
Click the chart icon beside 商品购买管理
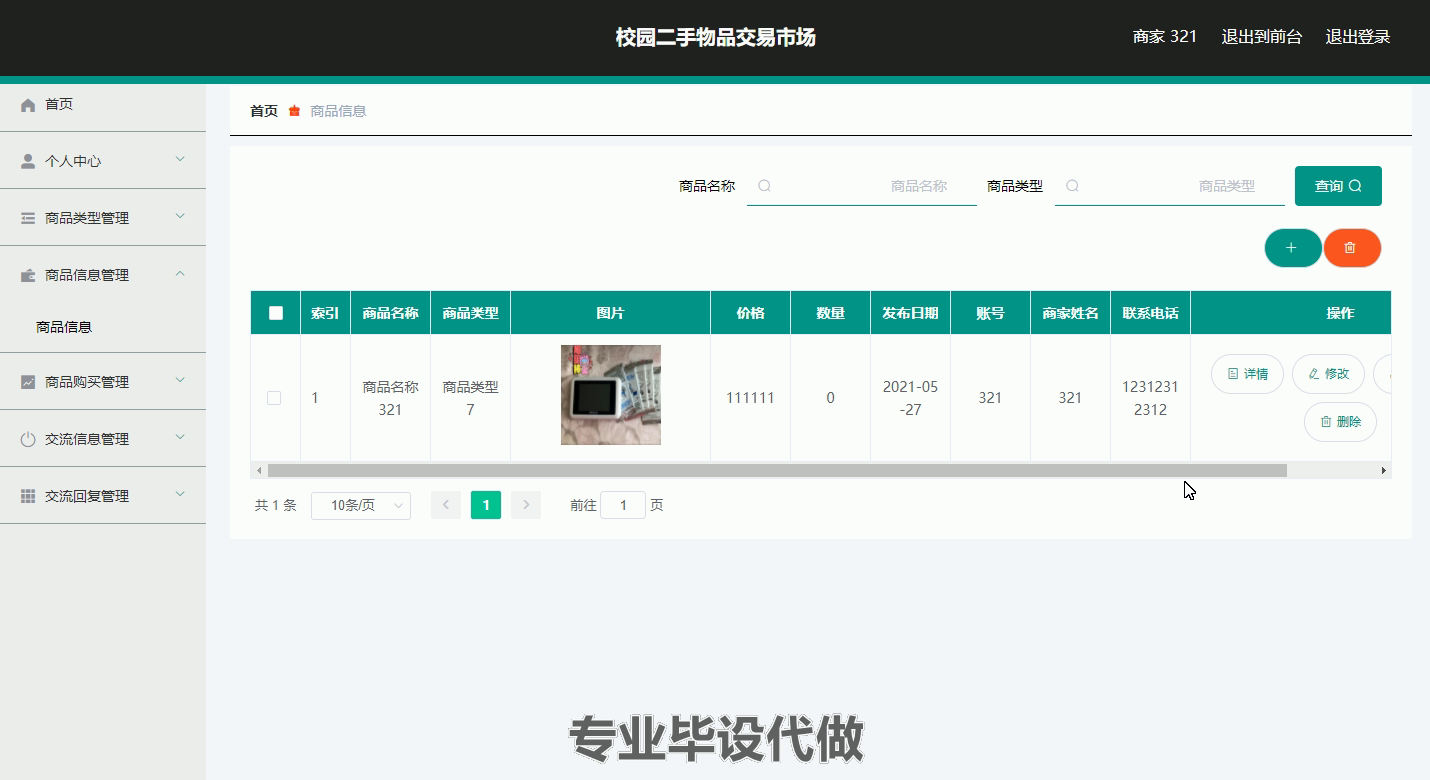(x=28, y=382)
